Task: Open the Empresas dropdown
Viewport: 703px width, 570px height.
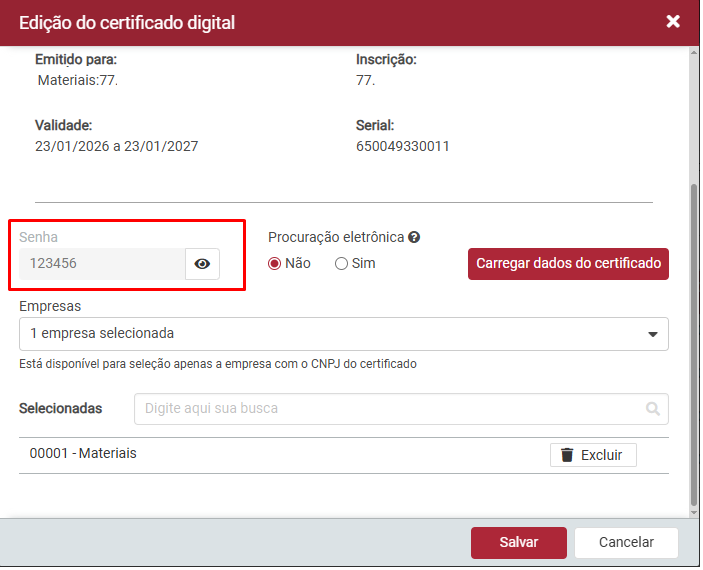Action: pos(344,335)
